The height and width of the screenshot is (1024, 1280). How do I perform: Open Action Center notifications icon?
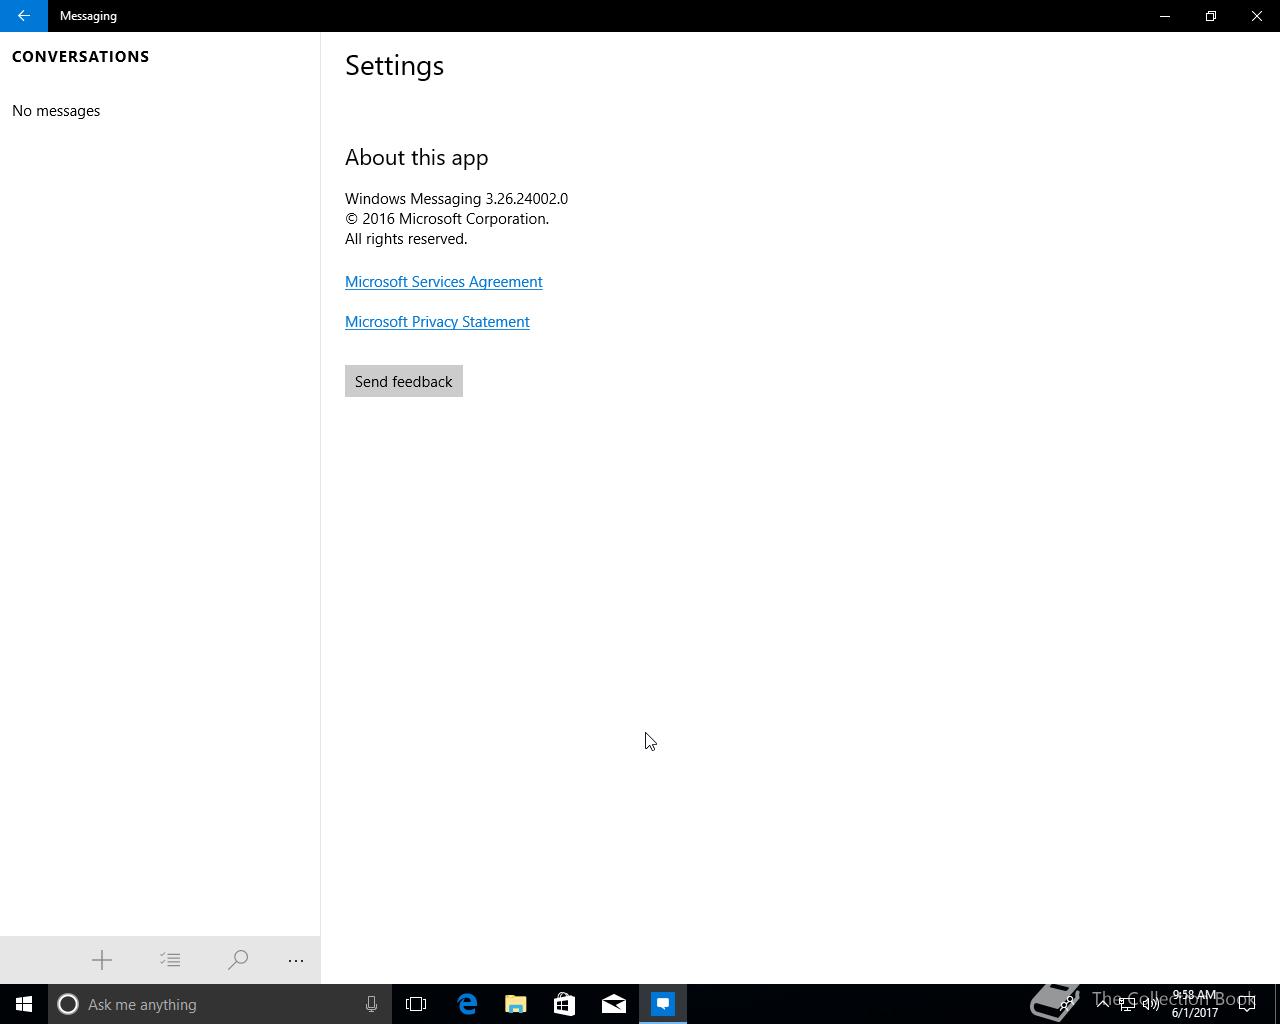pyautogui.click(x=1247, y=1004)
